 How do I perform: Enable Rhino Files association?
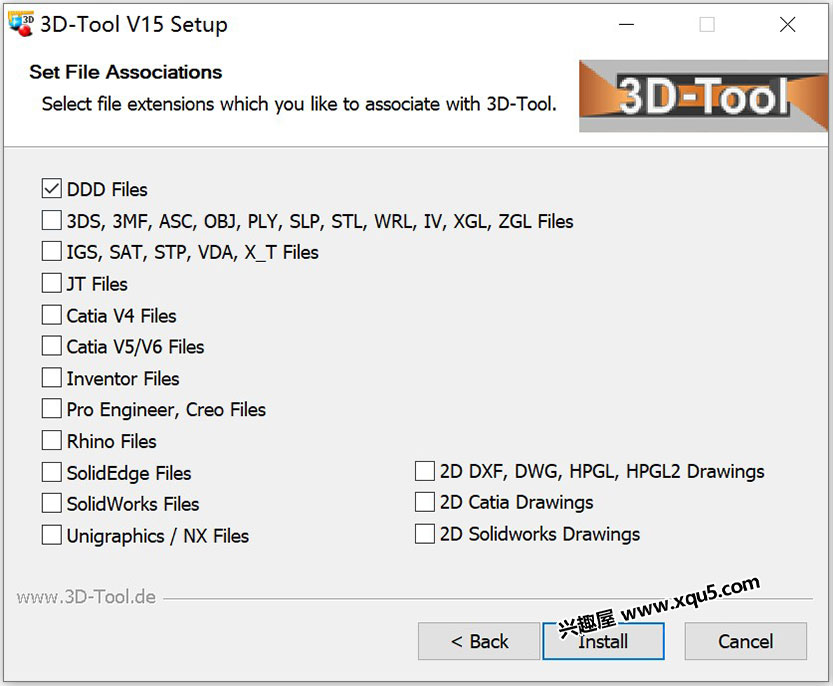pyautogui.click(x=52, y=441)
